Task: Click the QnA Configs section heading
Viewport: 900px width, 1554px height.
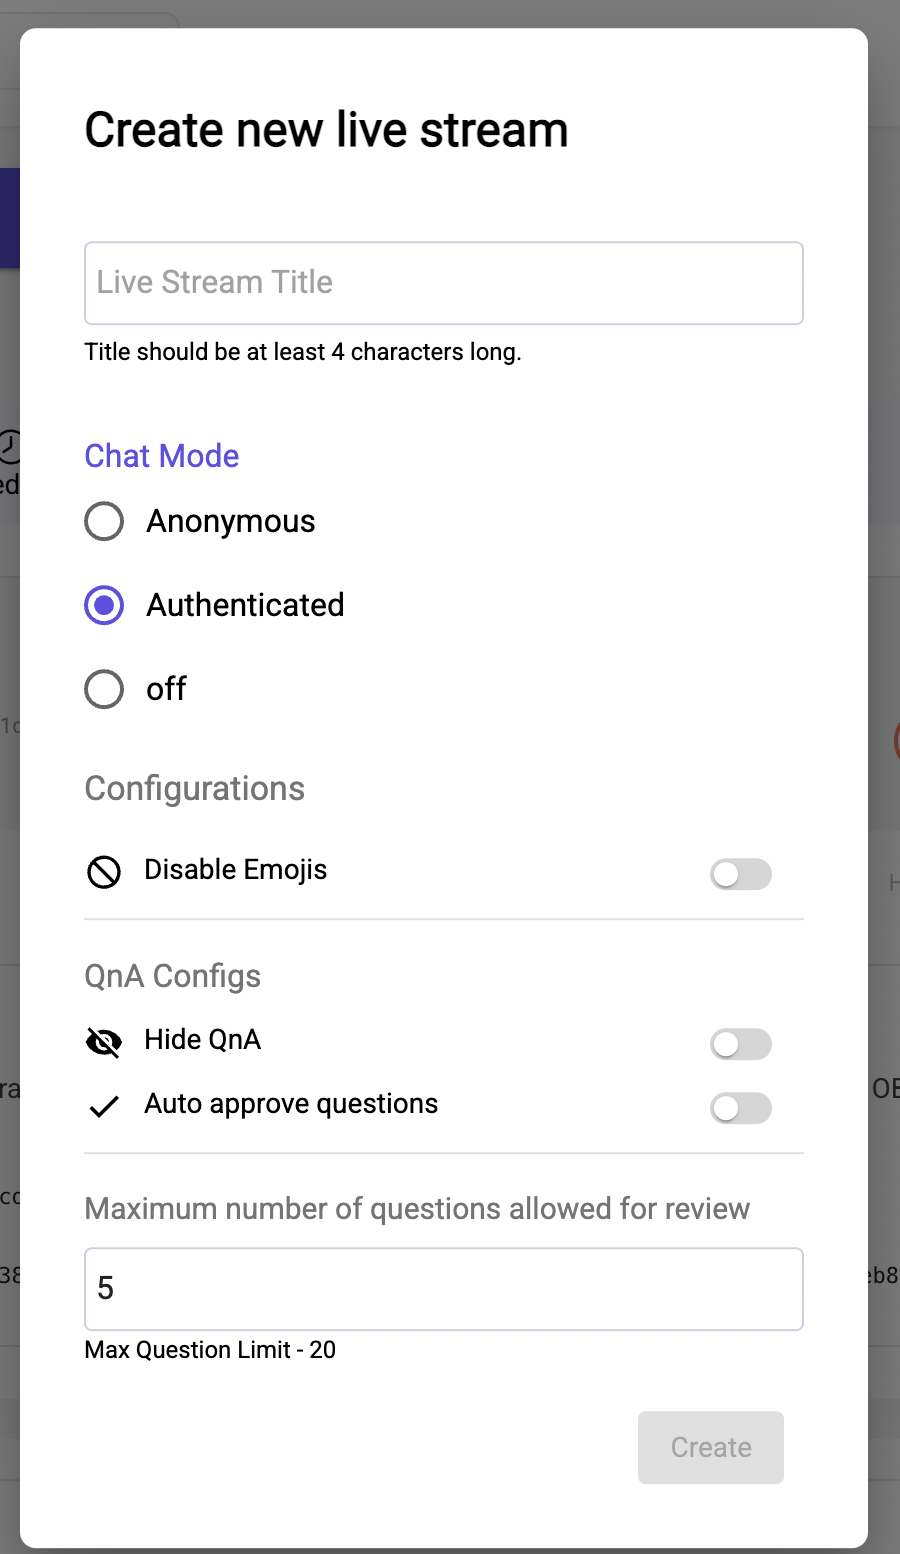Action: [173, 976]
